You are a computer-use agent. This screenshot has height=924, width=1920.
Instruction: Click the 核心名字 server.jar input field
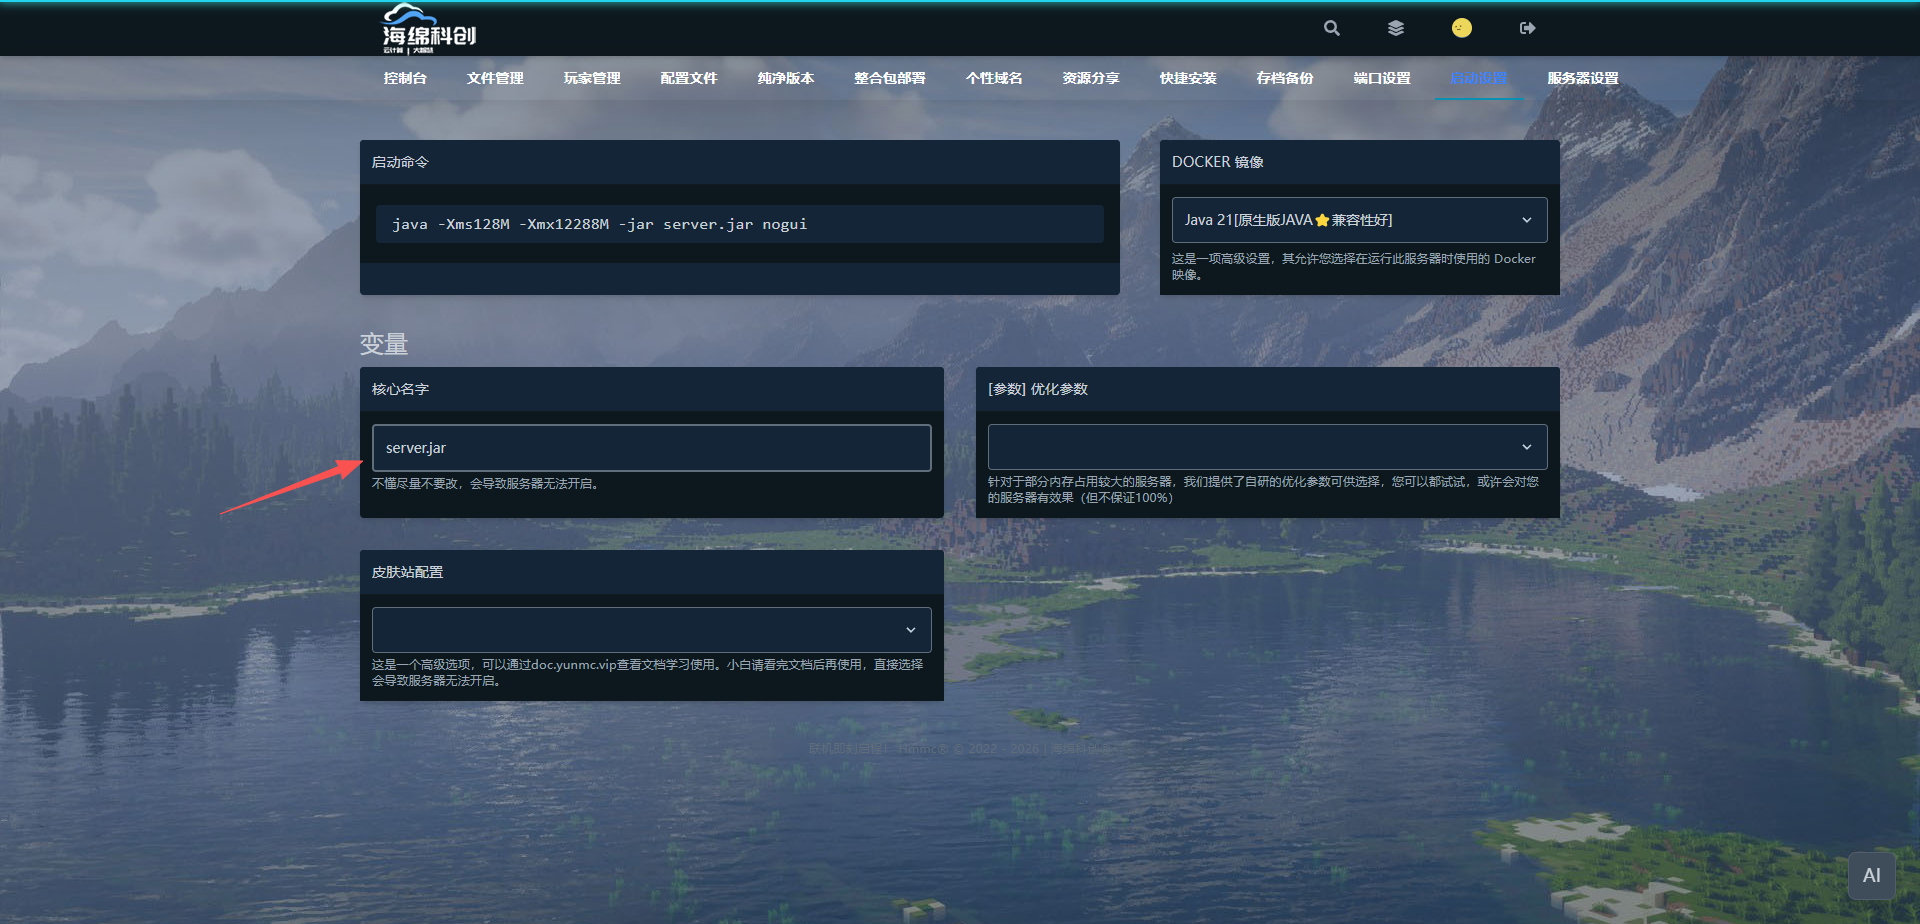pyautogui.click(x=651, y=448)
